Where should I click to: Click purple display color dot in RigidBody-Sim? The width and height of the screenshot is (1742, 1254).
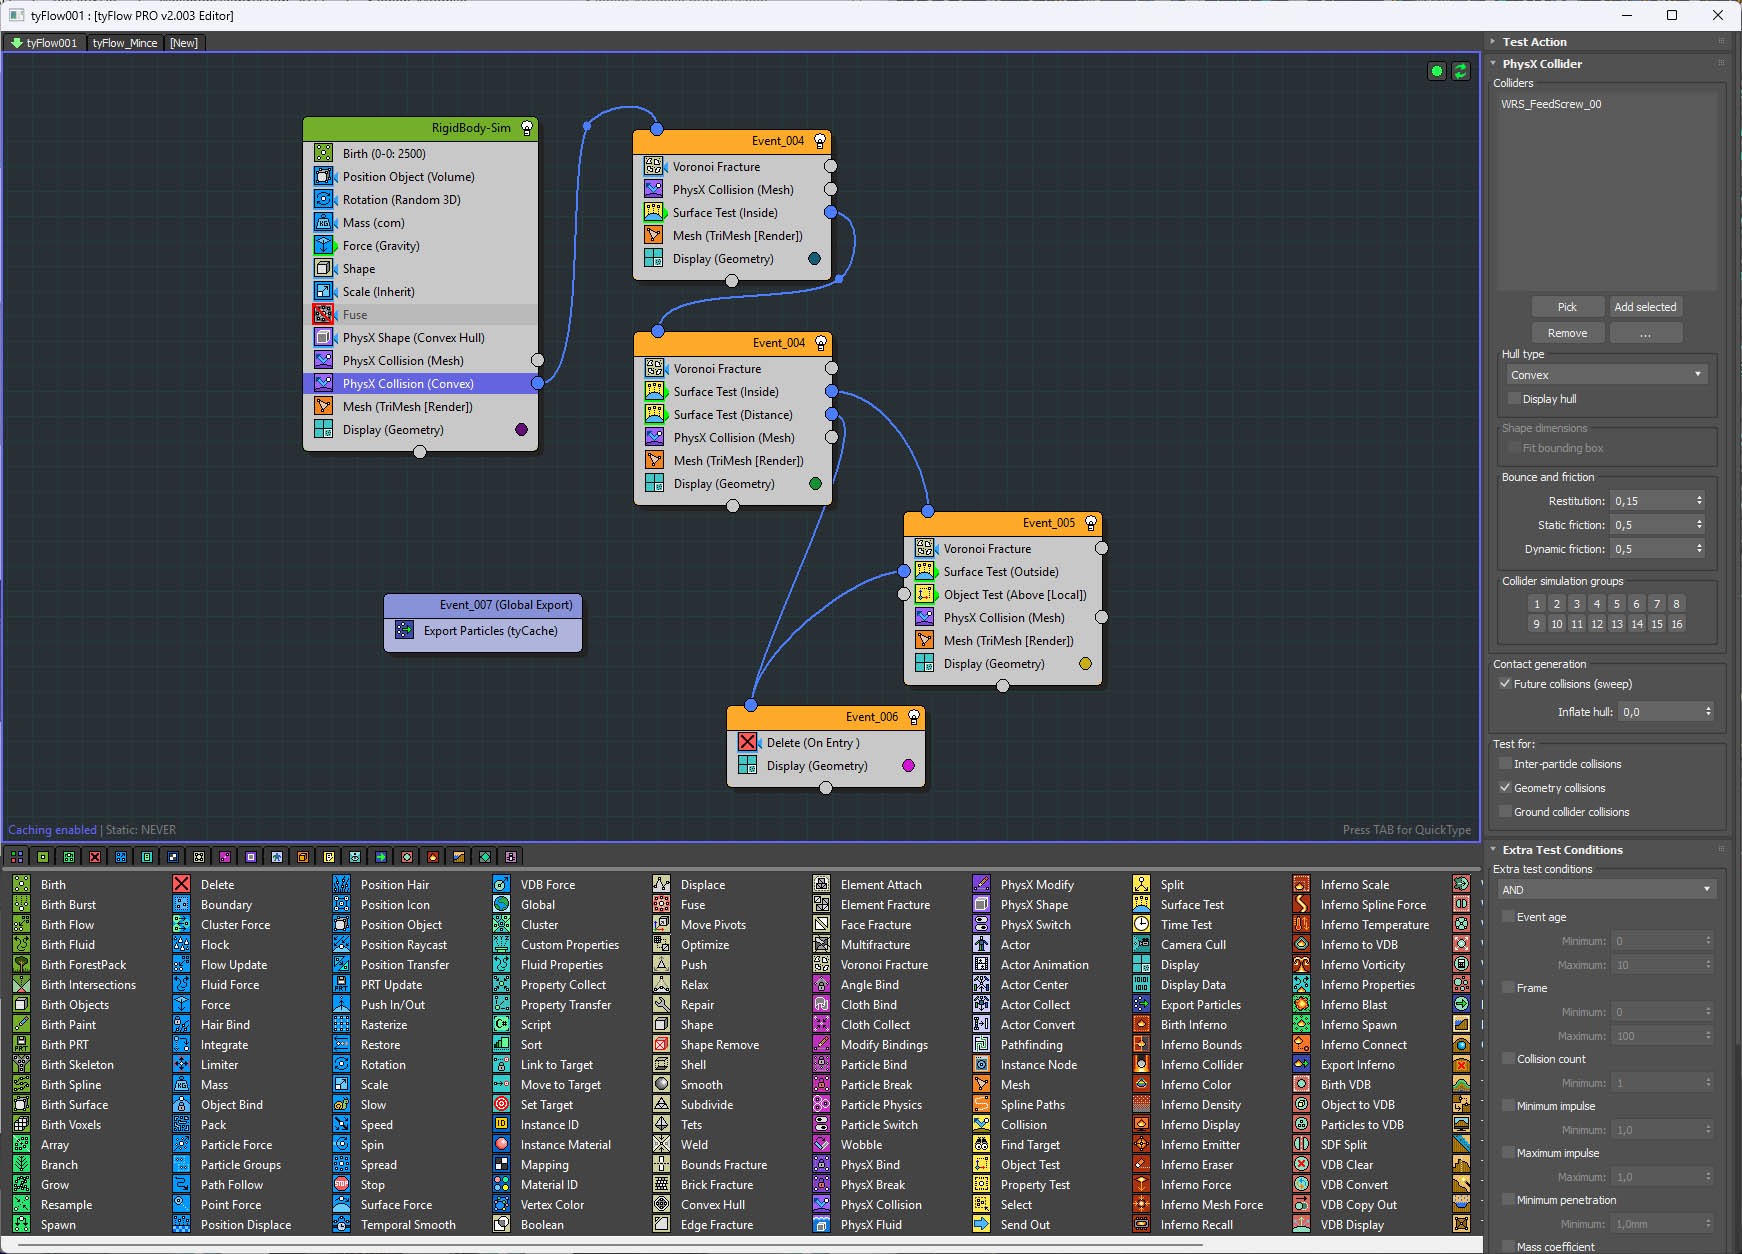[x=521, y=430]
